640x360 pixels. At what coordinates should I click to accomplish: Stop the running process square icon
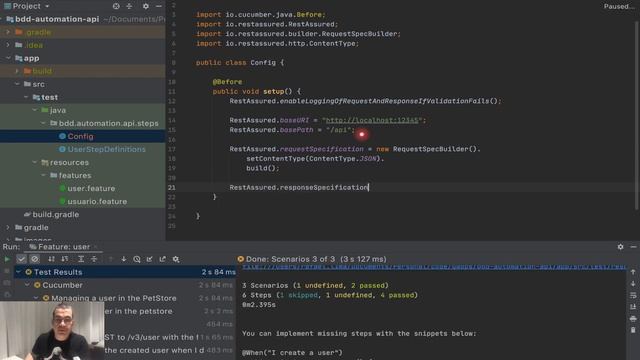point(7,271)
